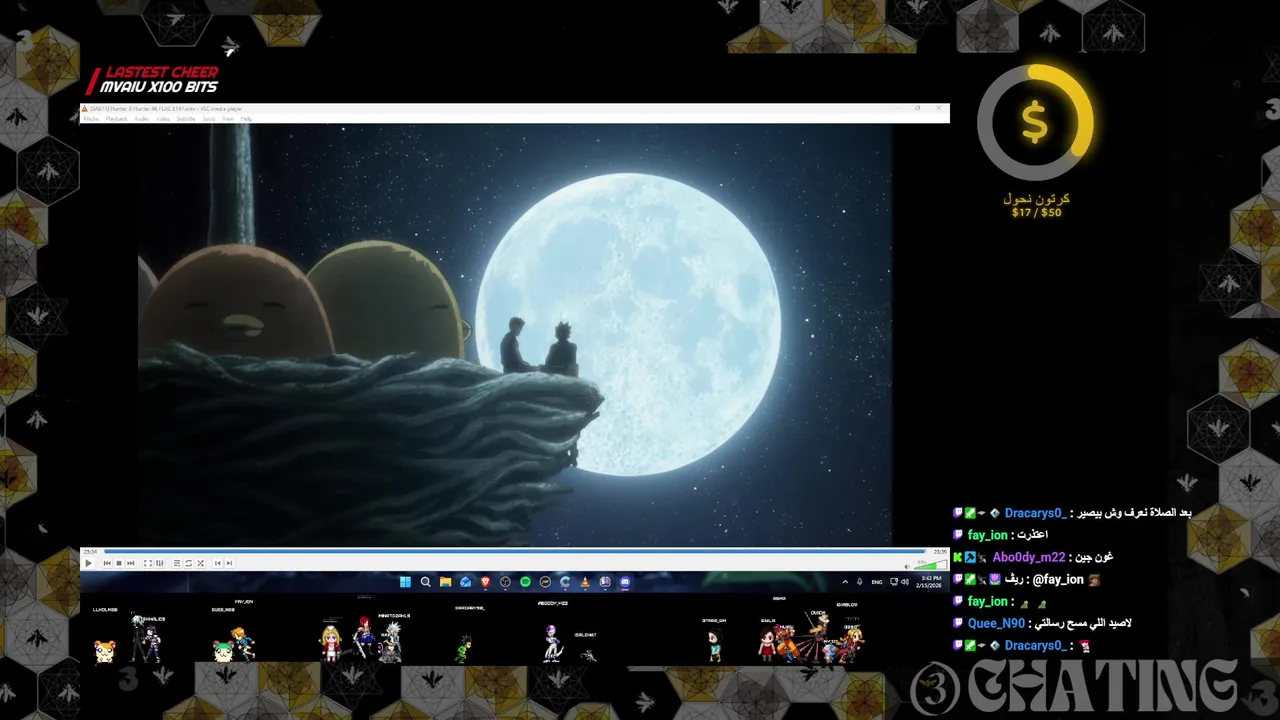The image size is (1280, 720).
Task: Click the VLC play button
Action: click(88, 563)
